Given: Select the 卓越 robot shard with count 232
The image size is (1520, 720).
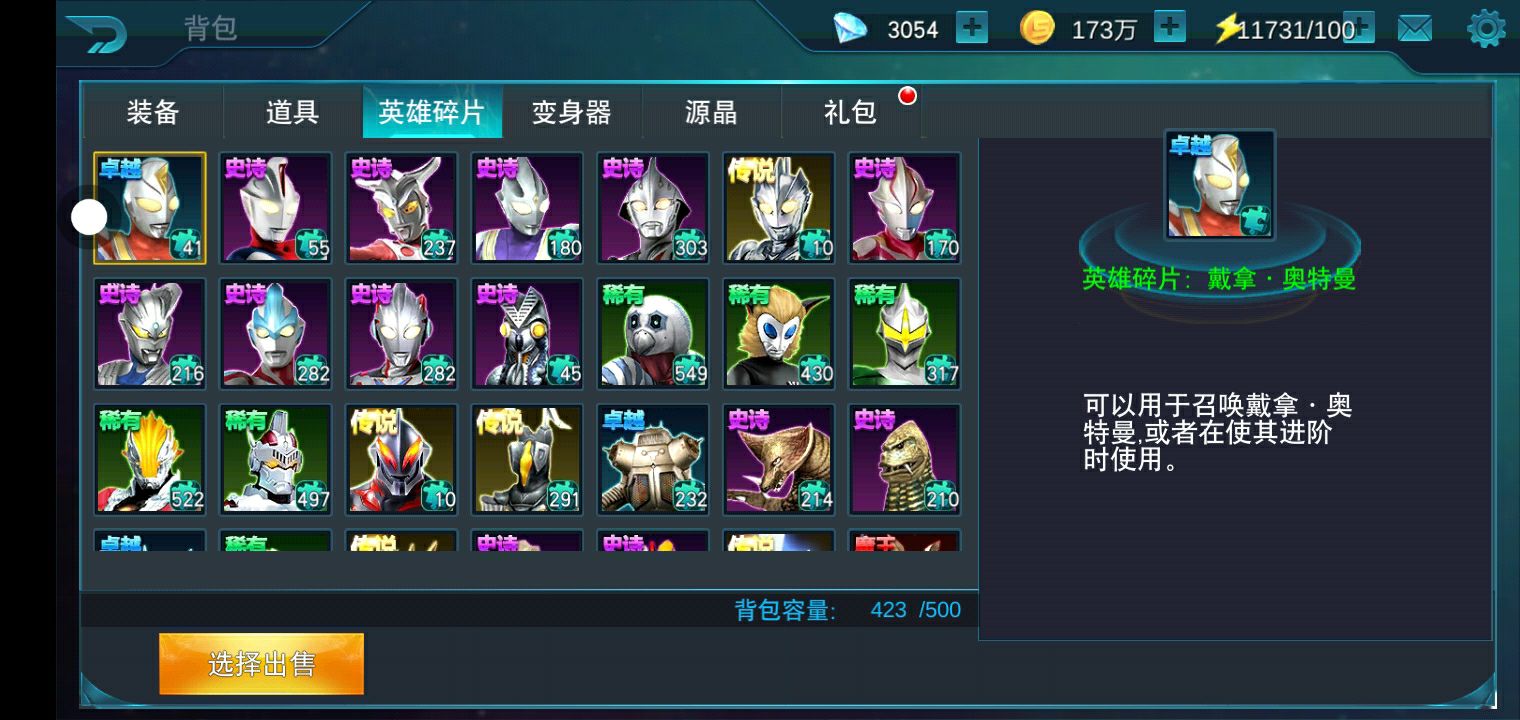Looking at the screenshot, I should point(653,460).
